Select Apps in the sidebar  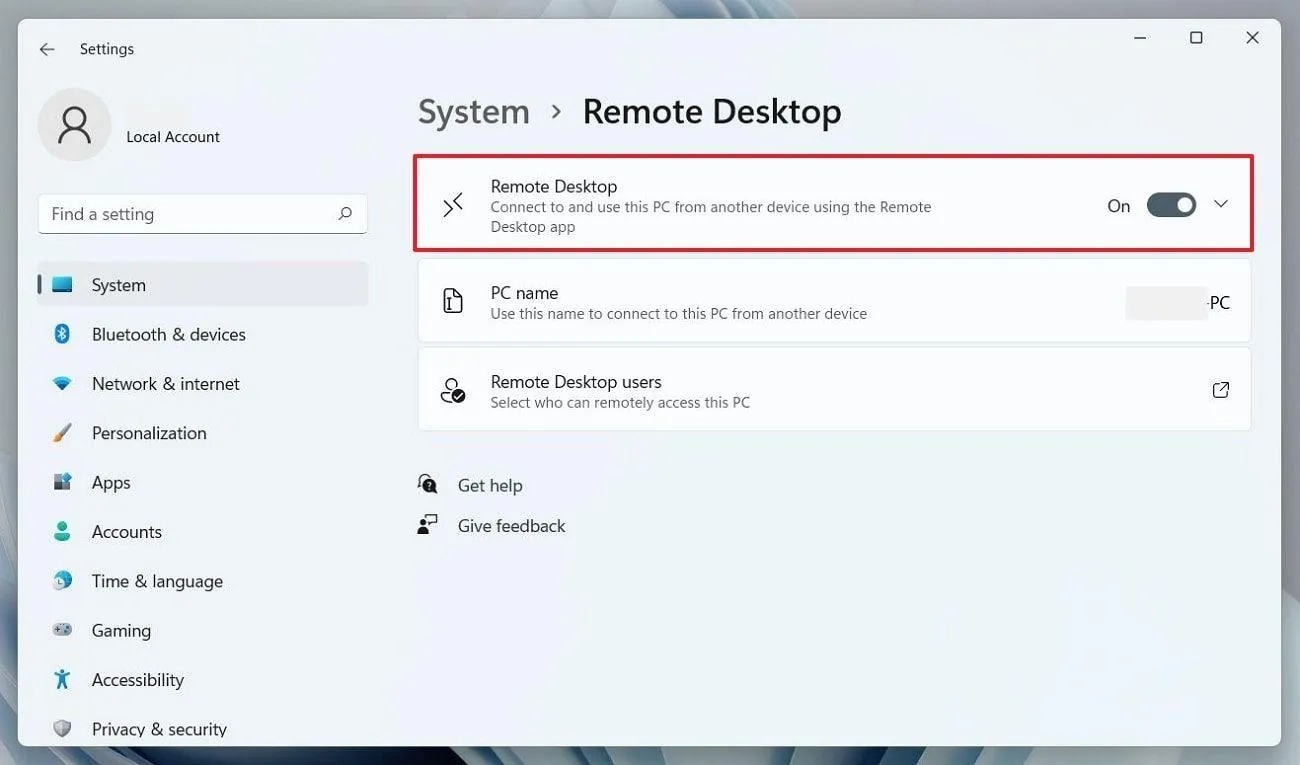(203, 482)
